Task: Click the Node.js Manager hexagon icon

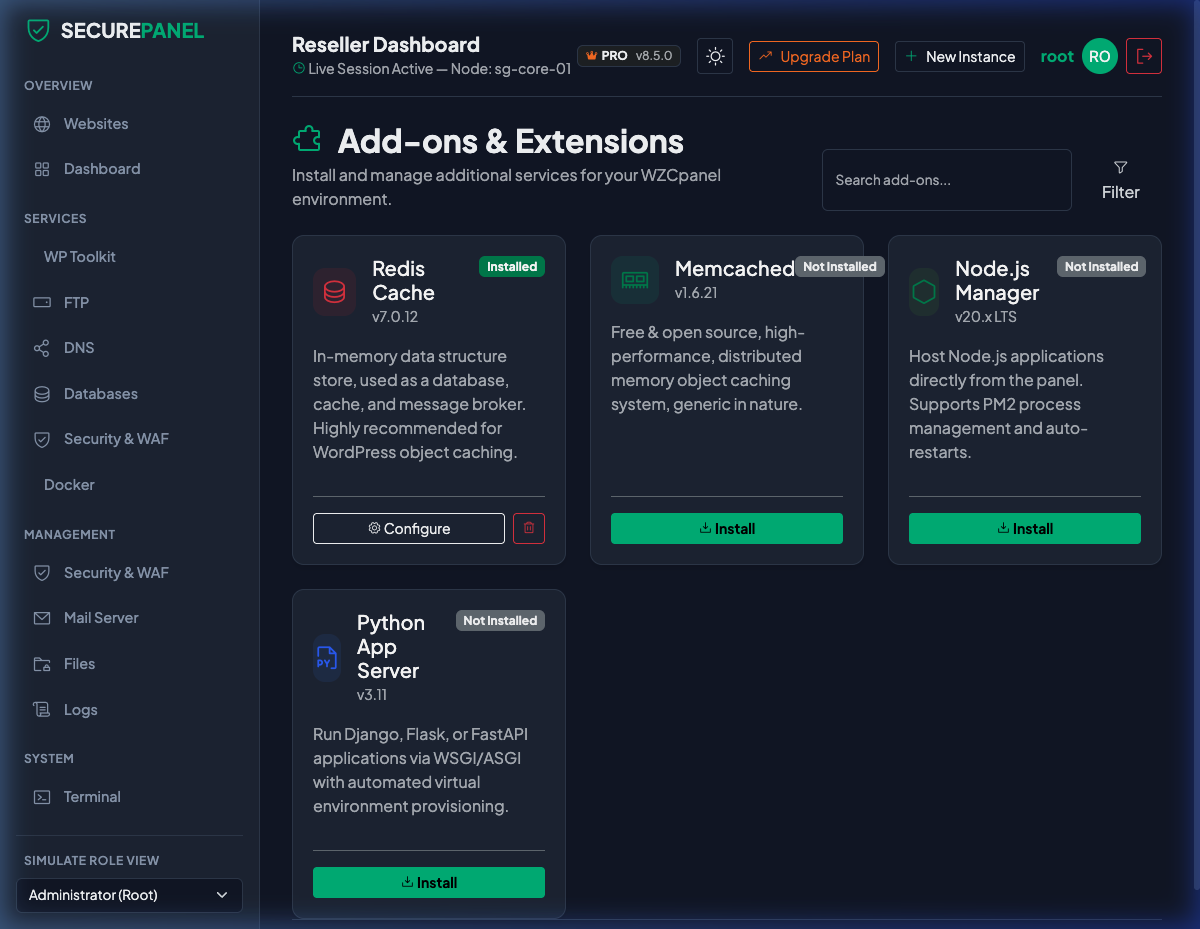Action: [x=924, y=292]
